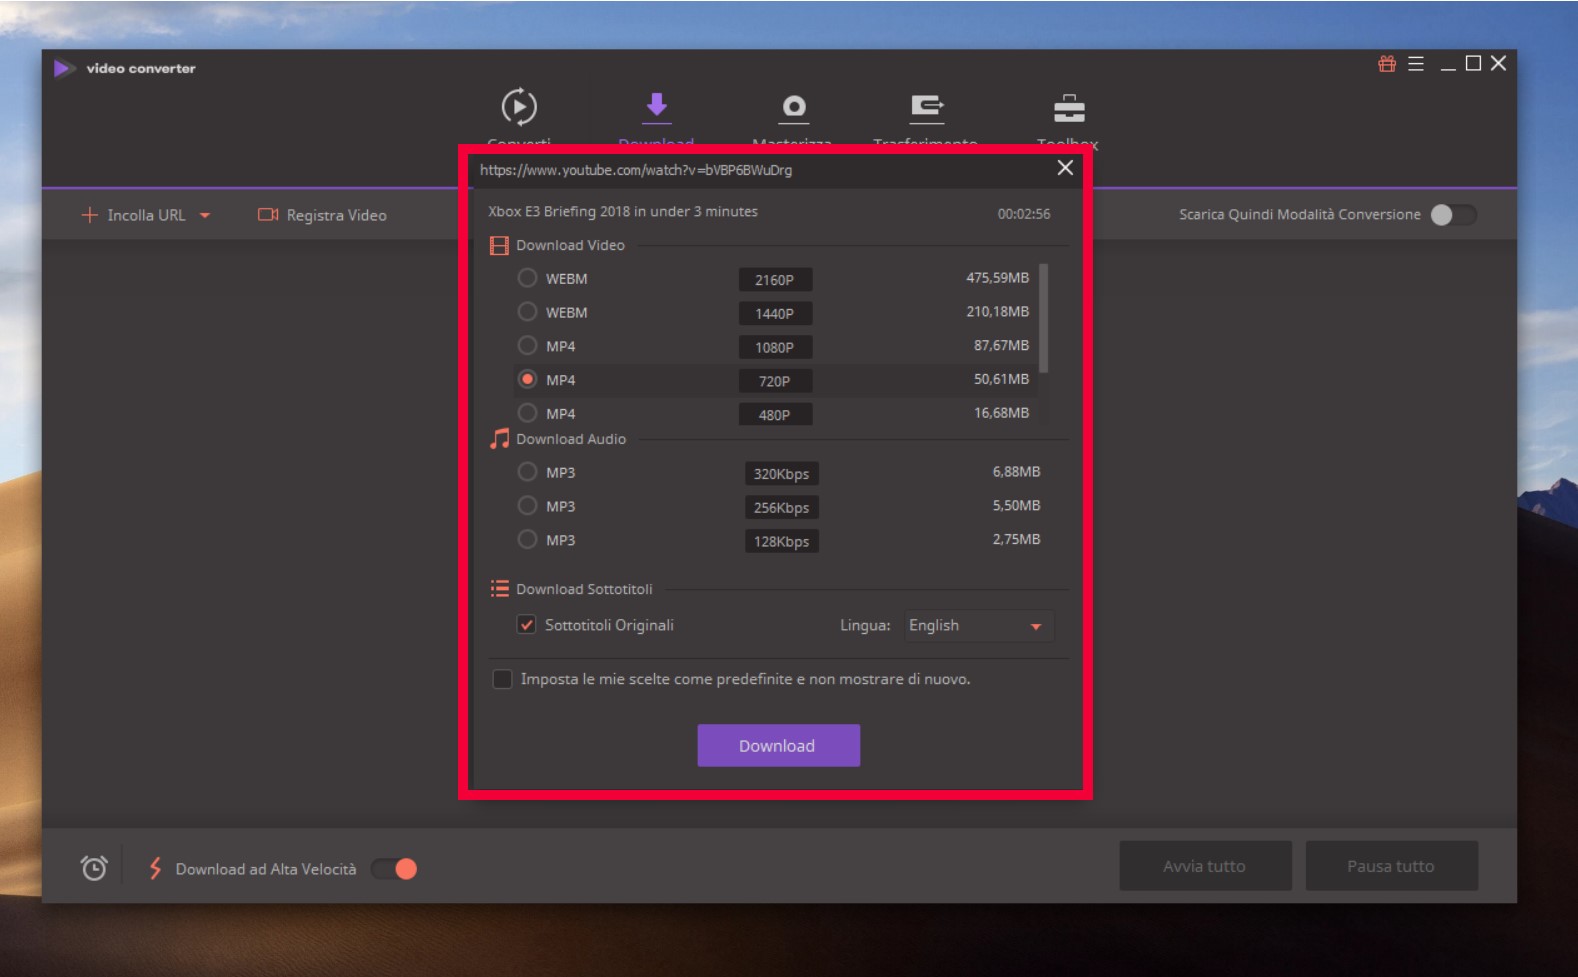This screenshot has height=977, width=1578.
Task: Click the 720P resolution badge
Action: click(775, 381)
